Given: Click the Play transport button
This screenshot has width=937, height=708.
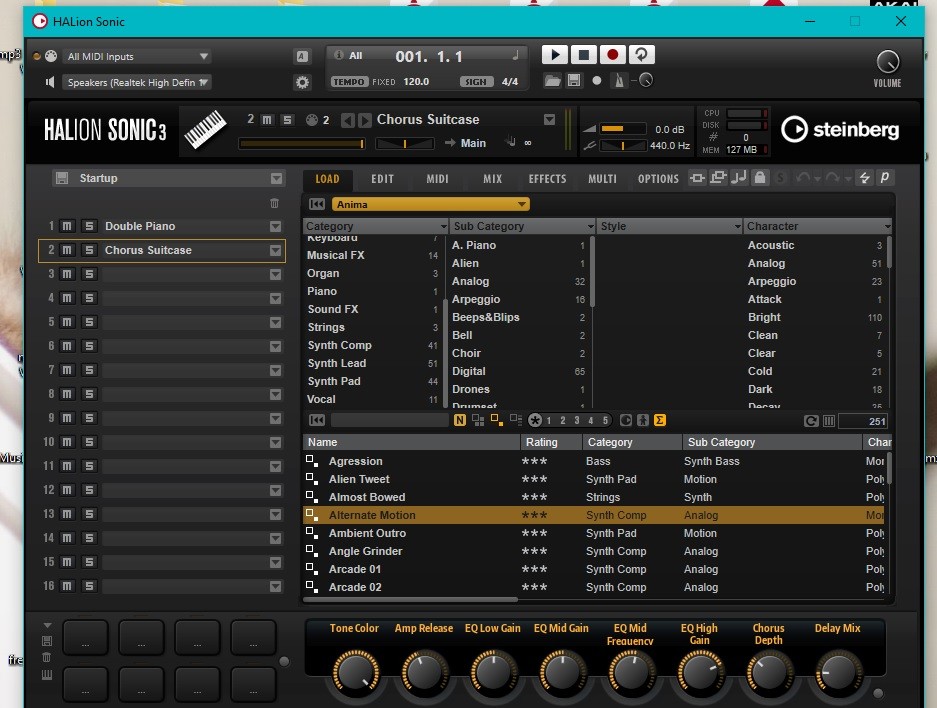Looking at the screenshot, I should tap(555, 55).
